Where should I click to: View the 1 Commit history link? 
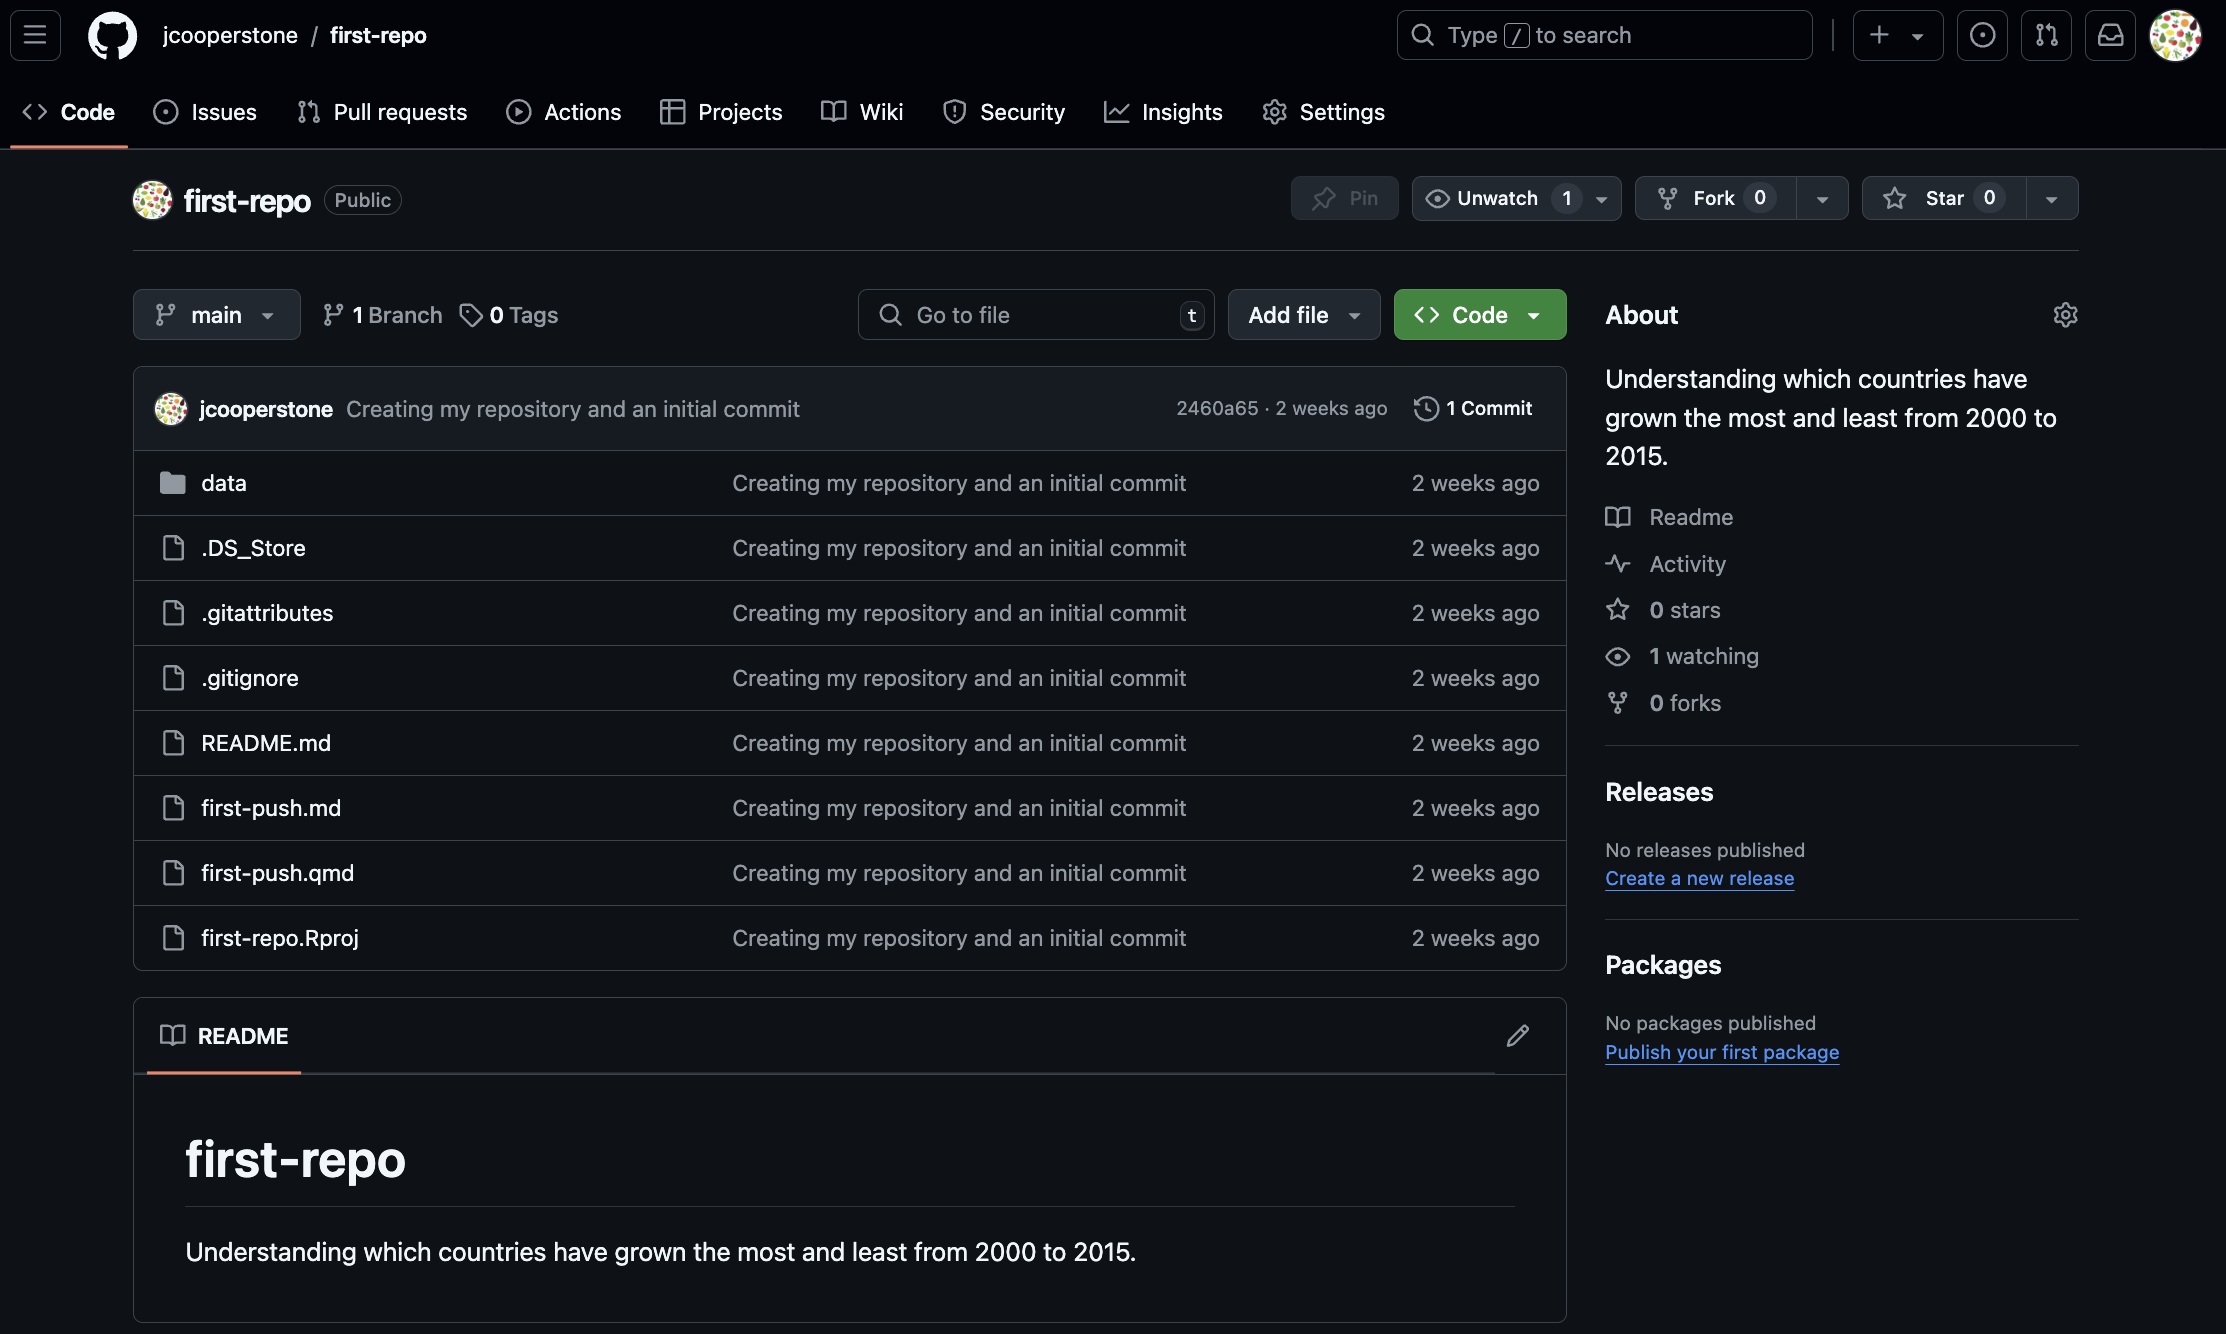coord(1473,408)
